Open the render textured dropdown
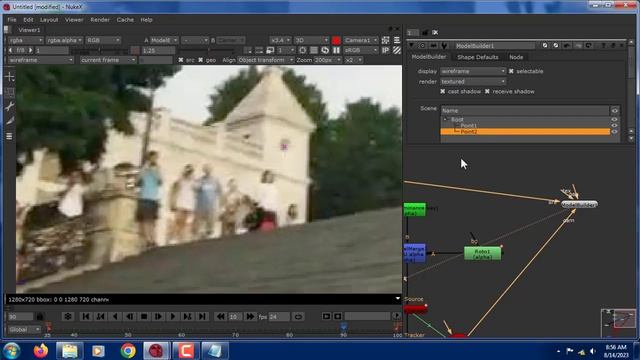This screenshot has width=640, height=360. coord(473,82)
